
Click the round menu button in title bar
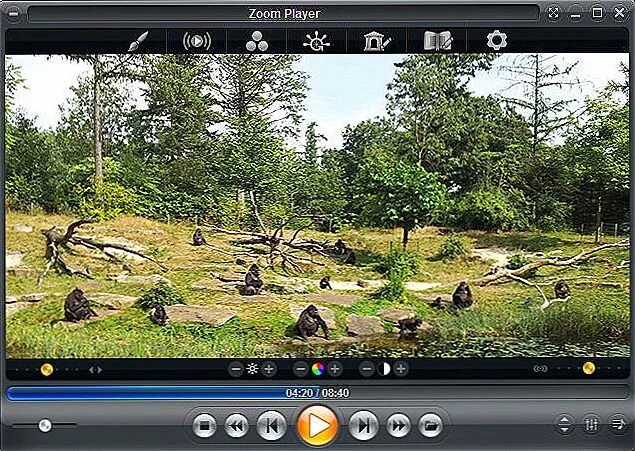(x=13, y=13)
